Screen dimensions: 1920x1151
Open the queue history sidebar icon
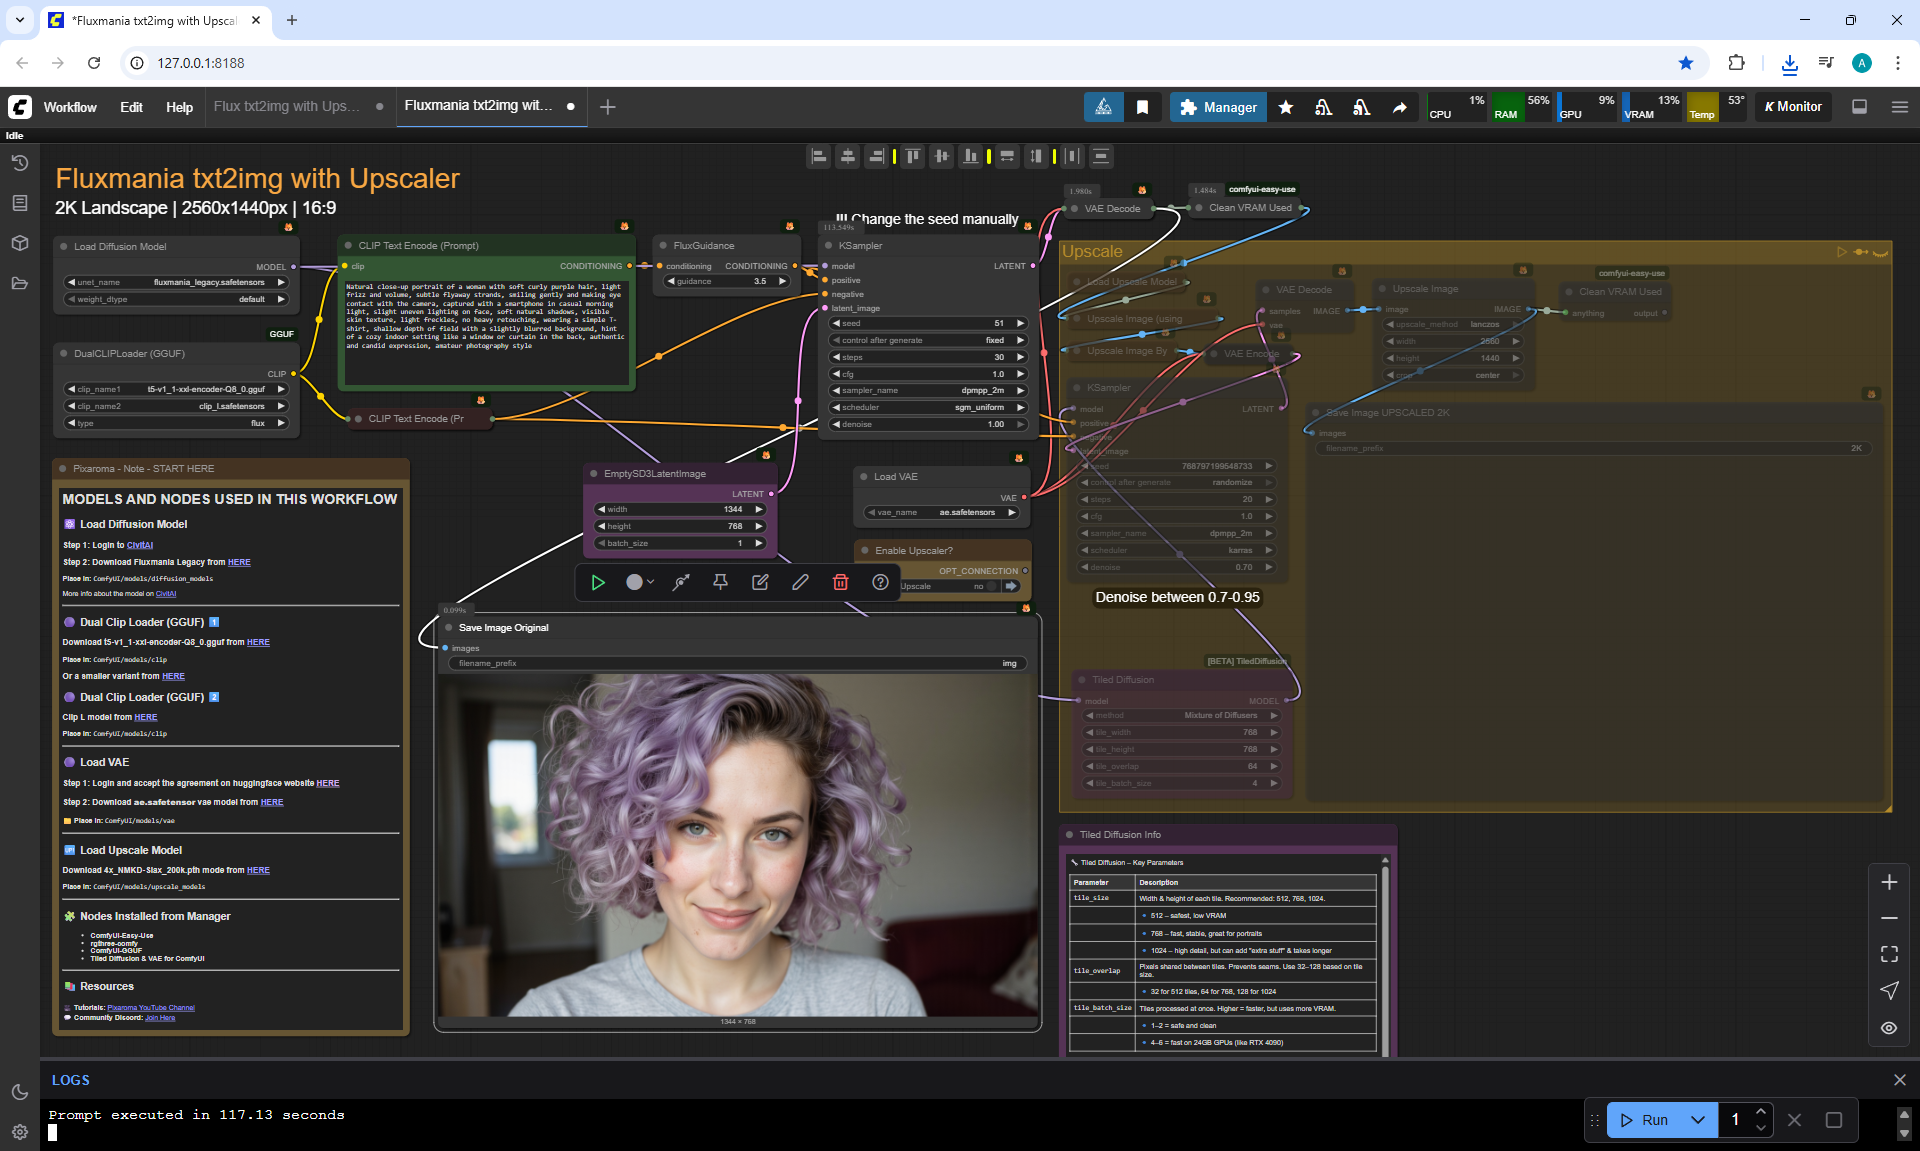coord(19,163)
